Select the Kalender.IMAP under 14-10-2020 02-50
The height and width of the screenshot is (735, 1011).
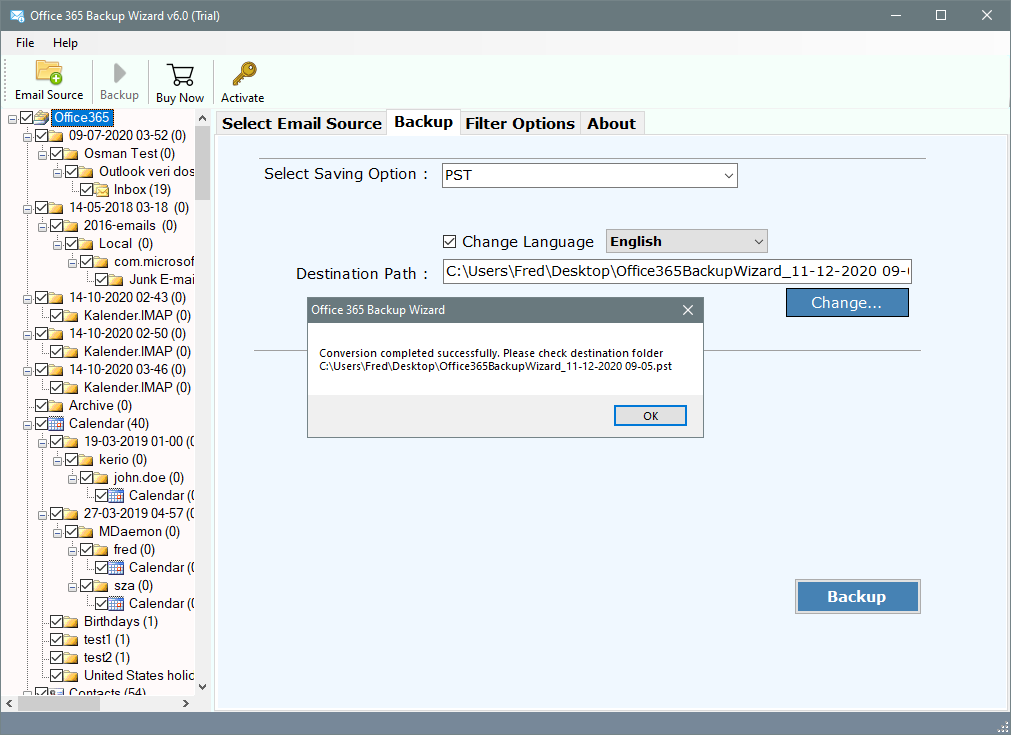point(137,351)
